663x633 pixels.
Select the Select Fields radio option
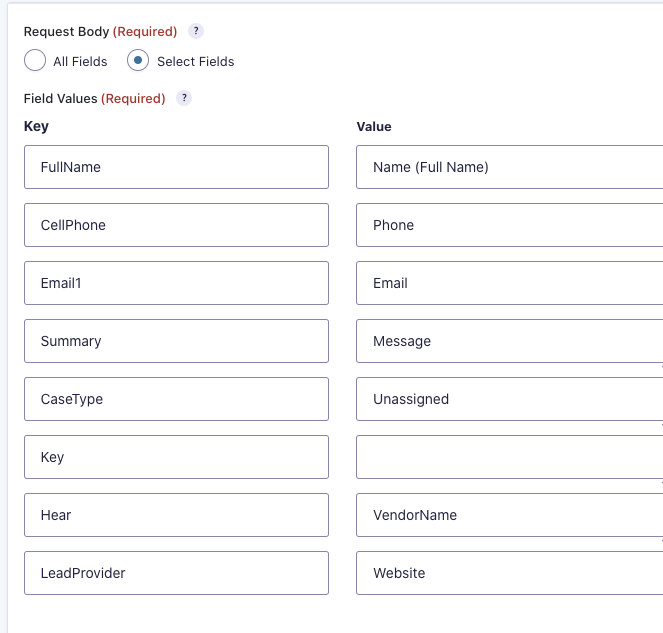point(138,60)
